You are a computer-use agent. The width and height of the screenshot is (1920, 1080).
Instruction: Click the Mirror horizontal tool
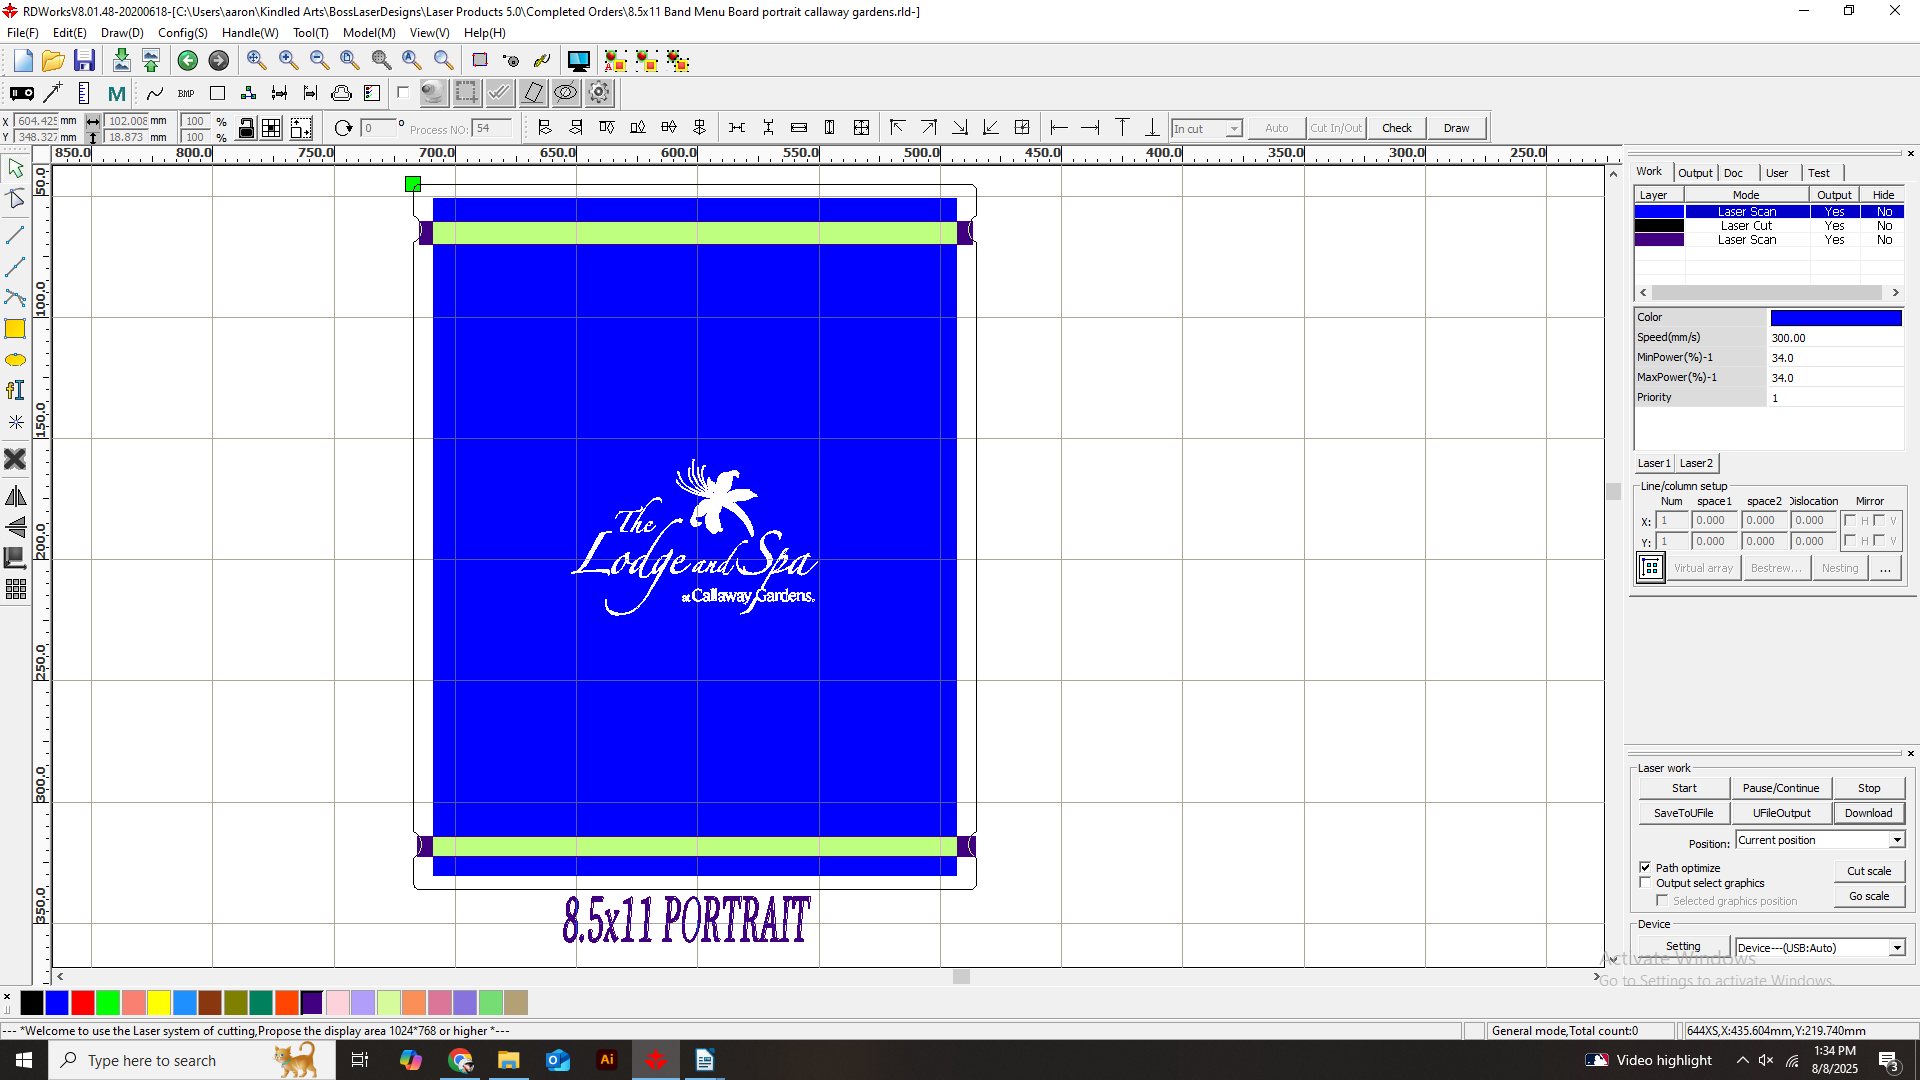pos(15,497)
